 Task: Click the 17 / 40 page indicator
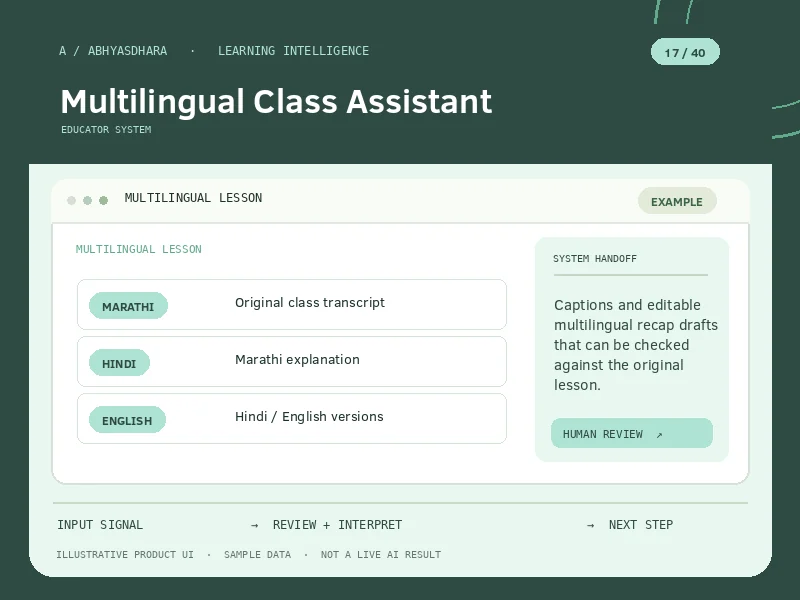[x=685, y=52]
